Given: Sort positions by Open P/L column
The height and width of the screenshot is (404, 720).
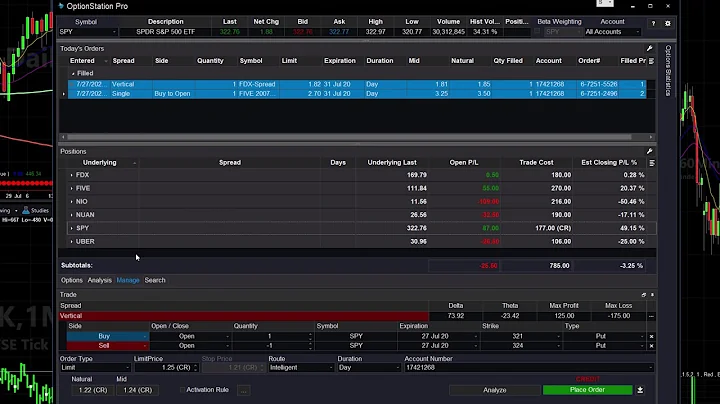Looking at the screenshot, I should pos(464,163).
